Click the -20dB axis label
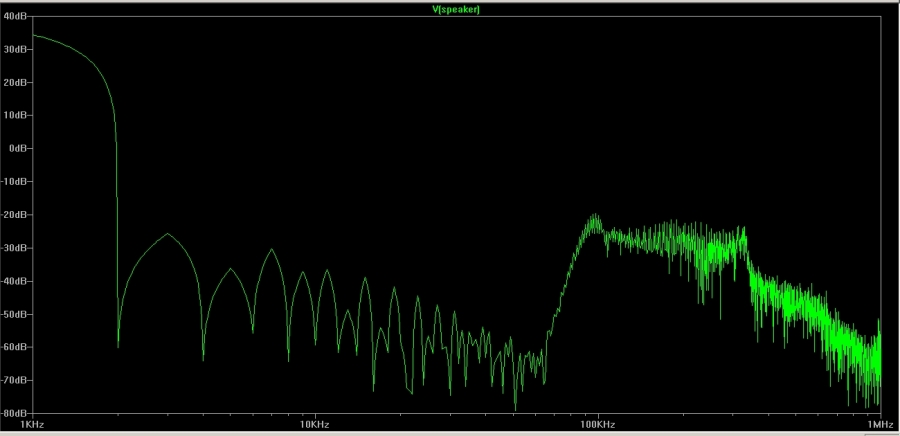Image resolution: width=900 pixels, height=436 pixels. (x=13, y=215)
